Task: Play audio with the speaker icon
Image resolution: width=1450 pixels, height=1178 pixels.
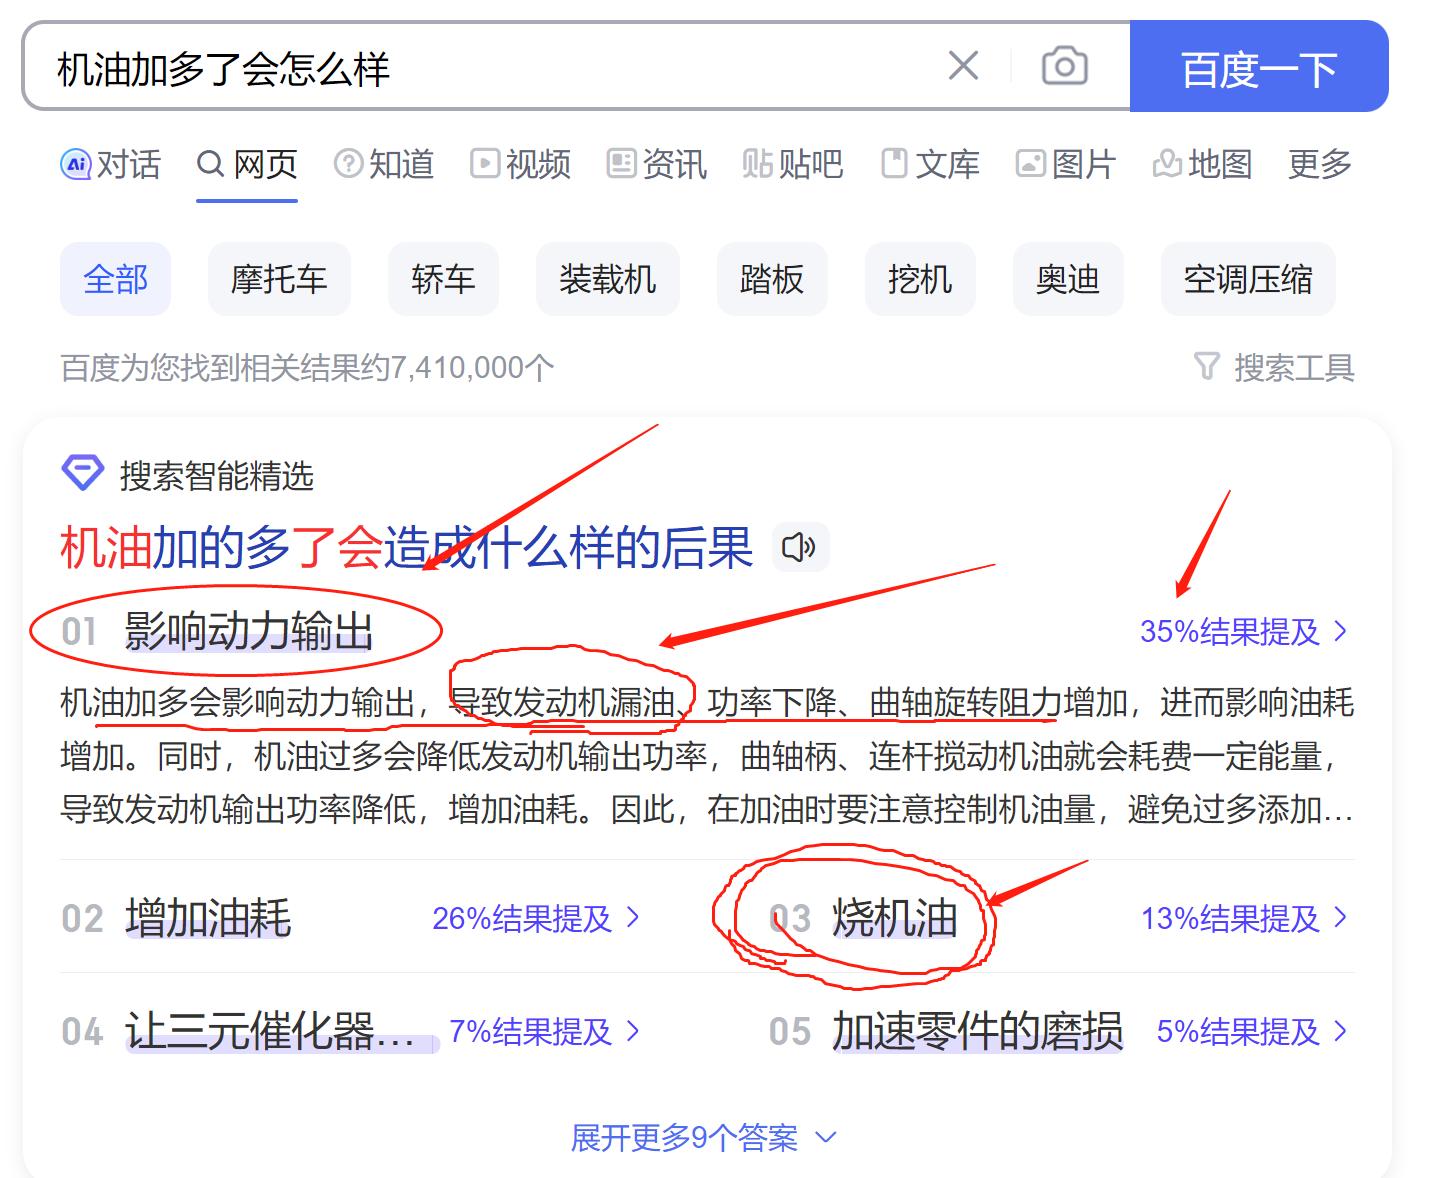Action: point(799,548)
